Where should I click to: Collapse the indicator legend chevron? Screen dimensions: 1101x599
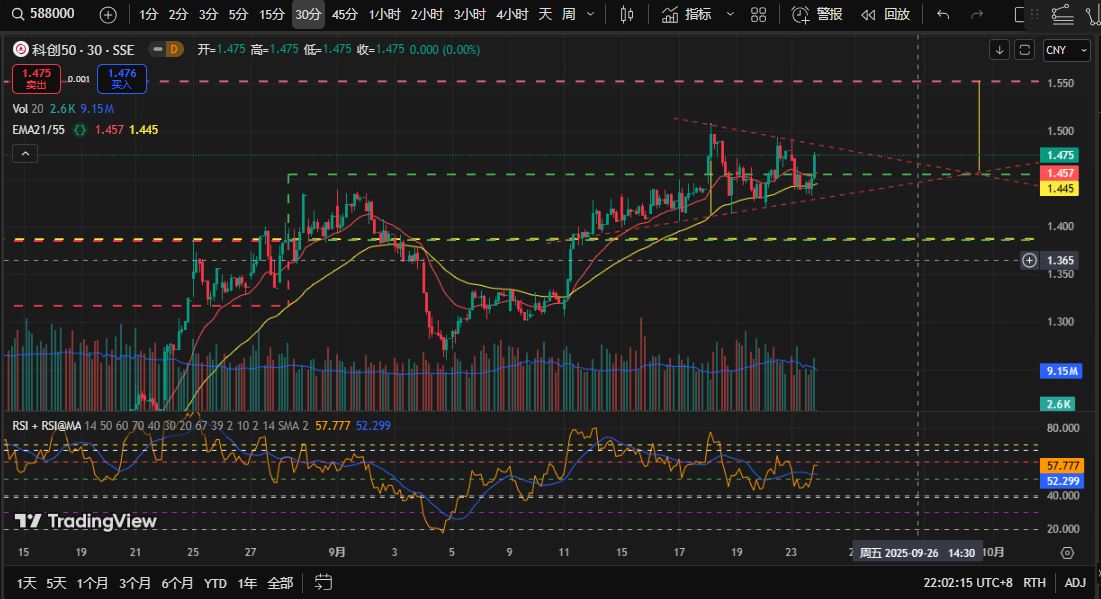(26, 153)
